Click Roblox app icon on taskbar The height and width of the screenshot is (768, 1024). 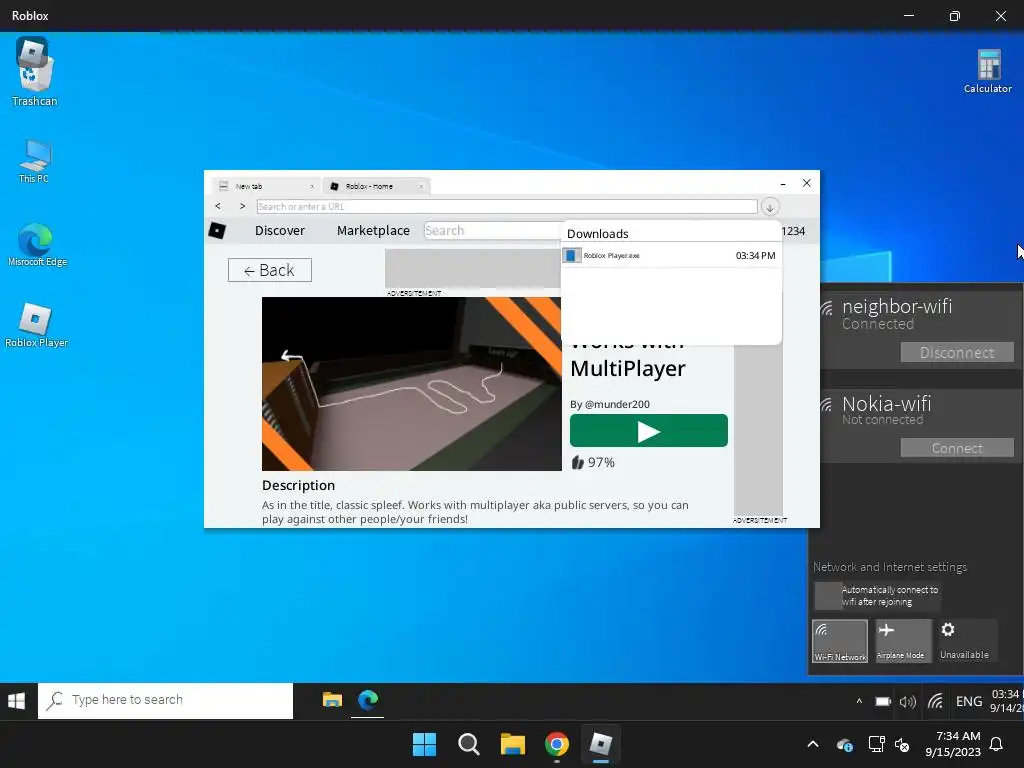(x=601, y=744)
